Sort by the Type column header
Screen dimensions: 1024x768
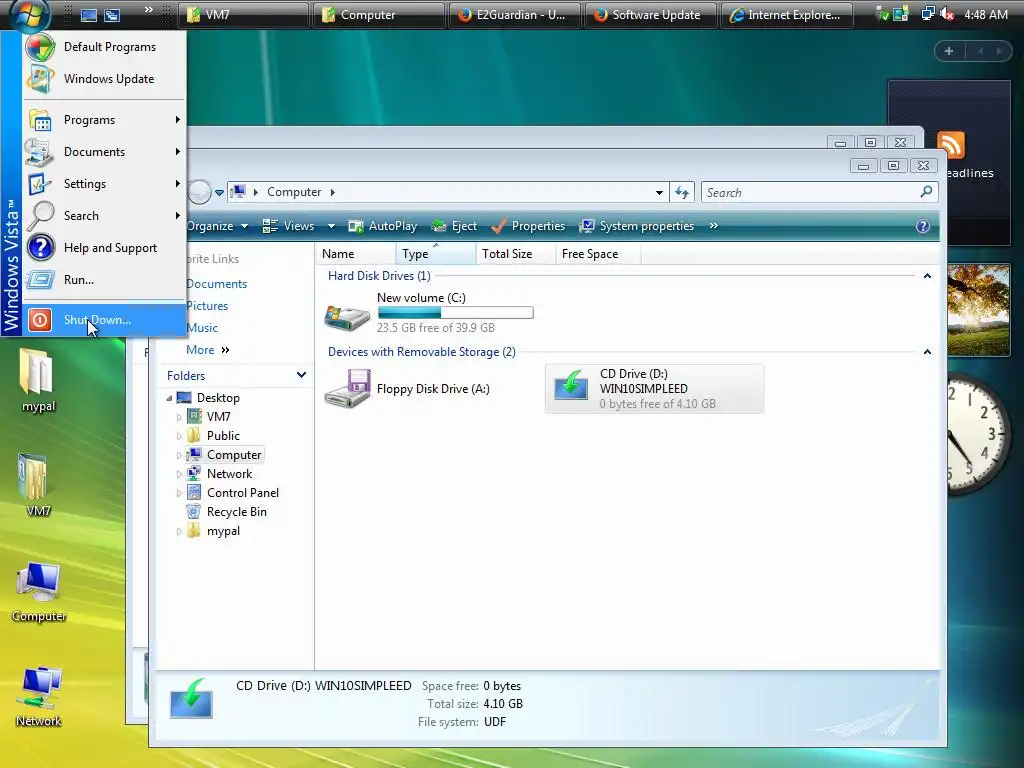point(436,254)
